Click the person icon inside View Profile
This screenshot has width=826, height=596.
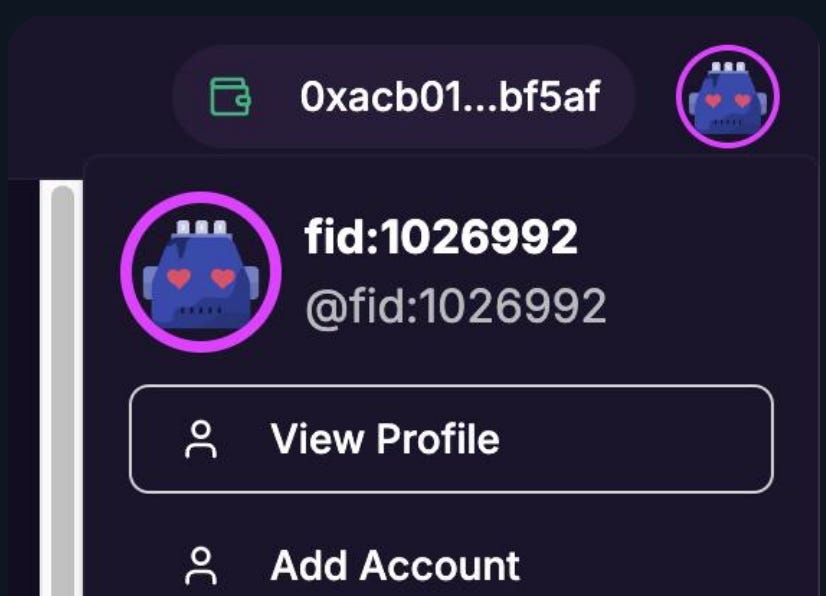(x=201, y=439)
